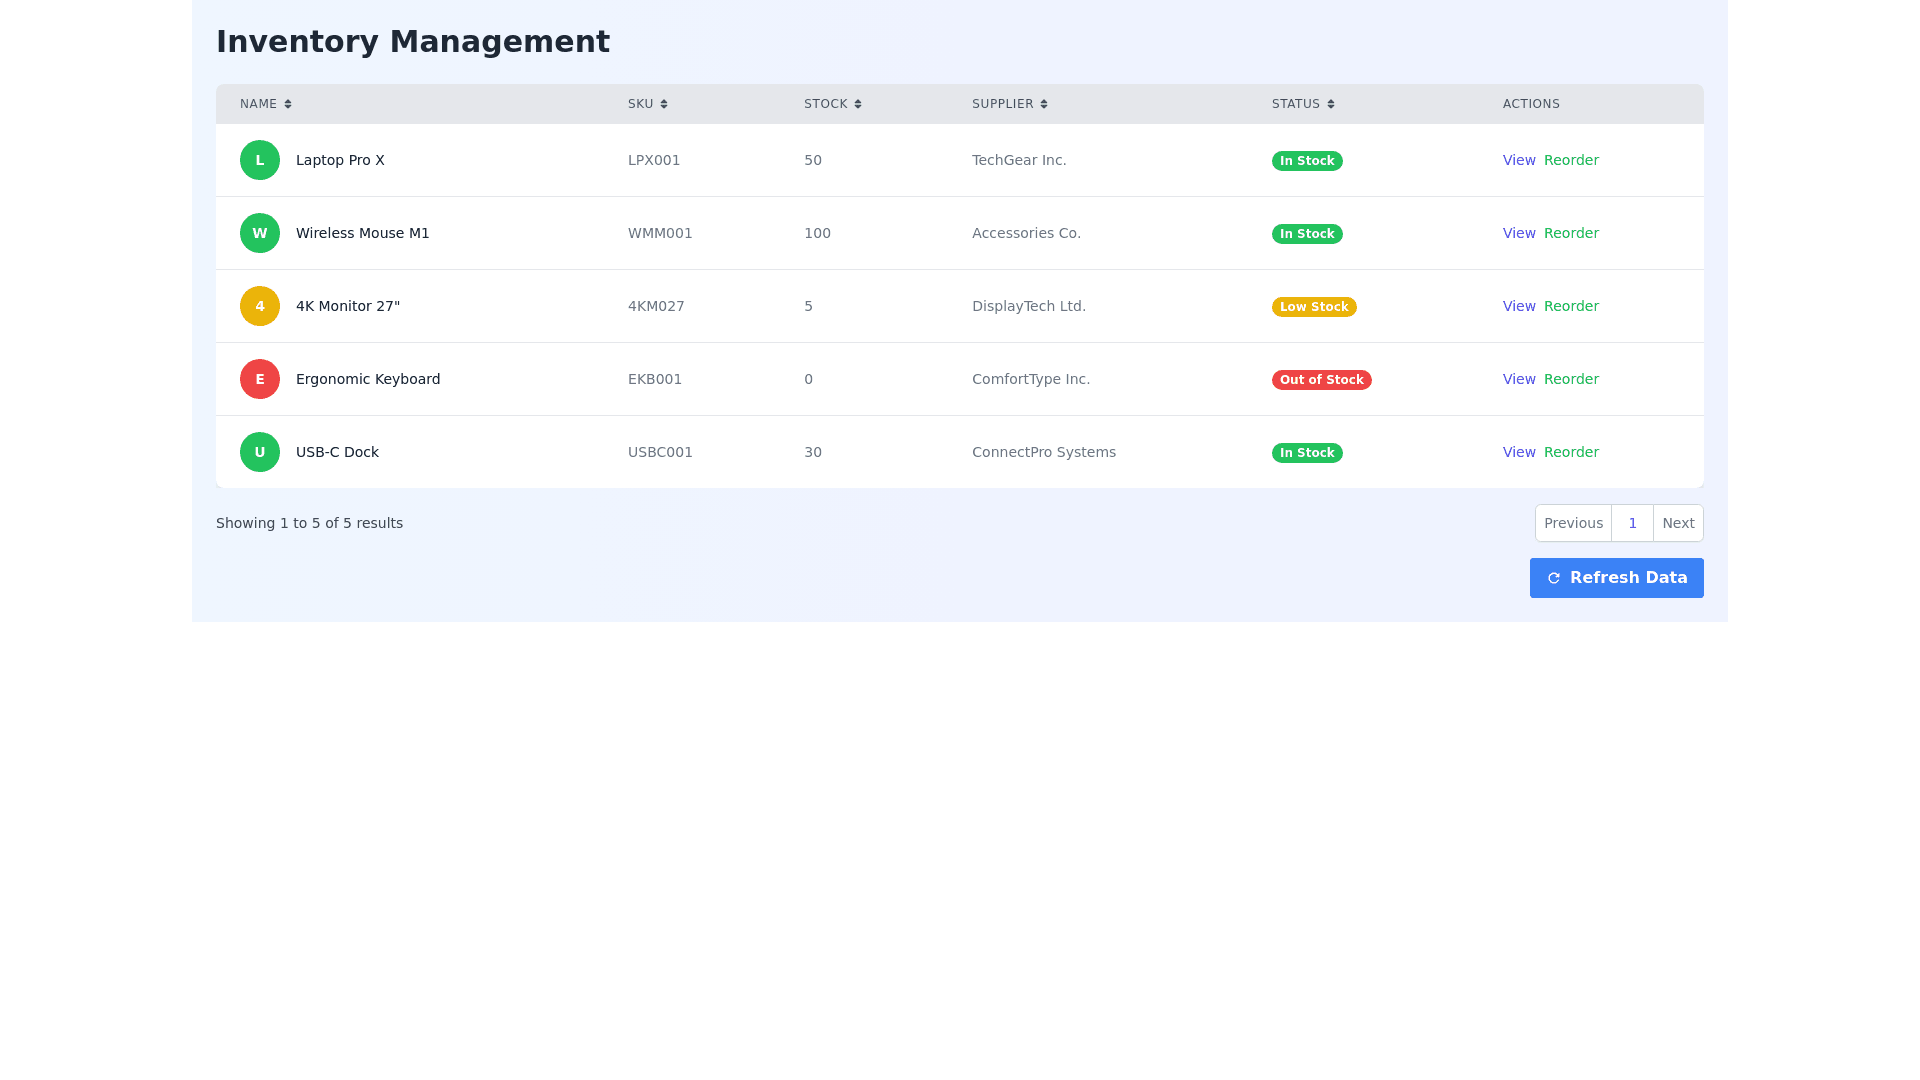Go to the Next page
Viewport: 1920px width, 1080px height.
coord(1678,523)
